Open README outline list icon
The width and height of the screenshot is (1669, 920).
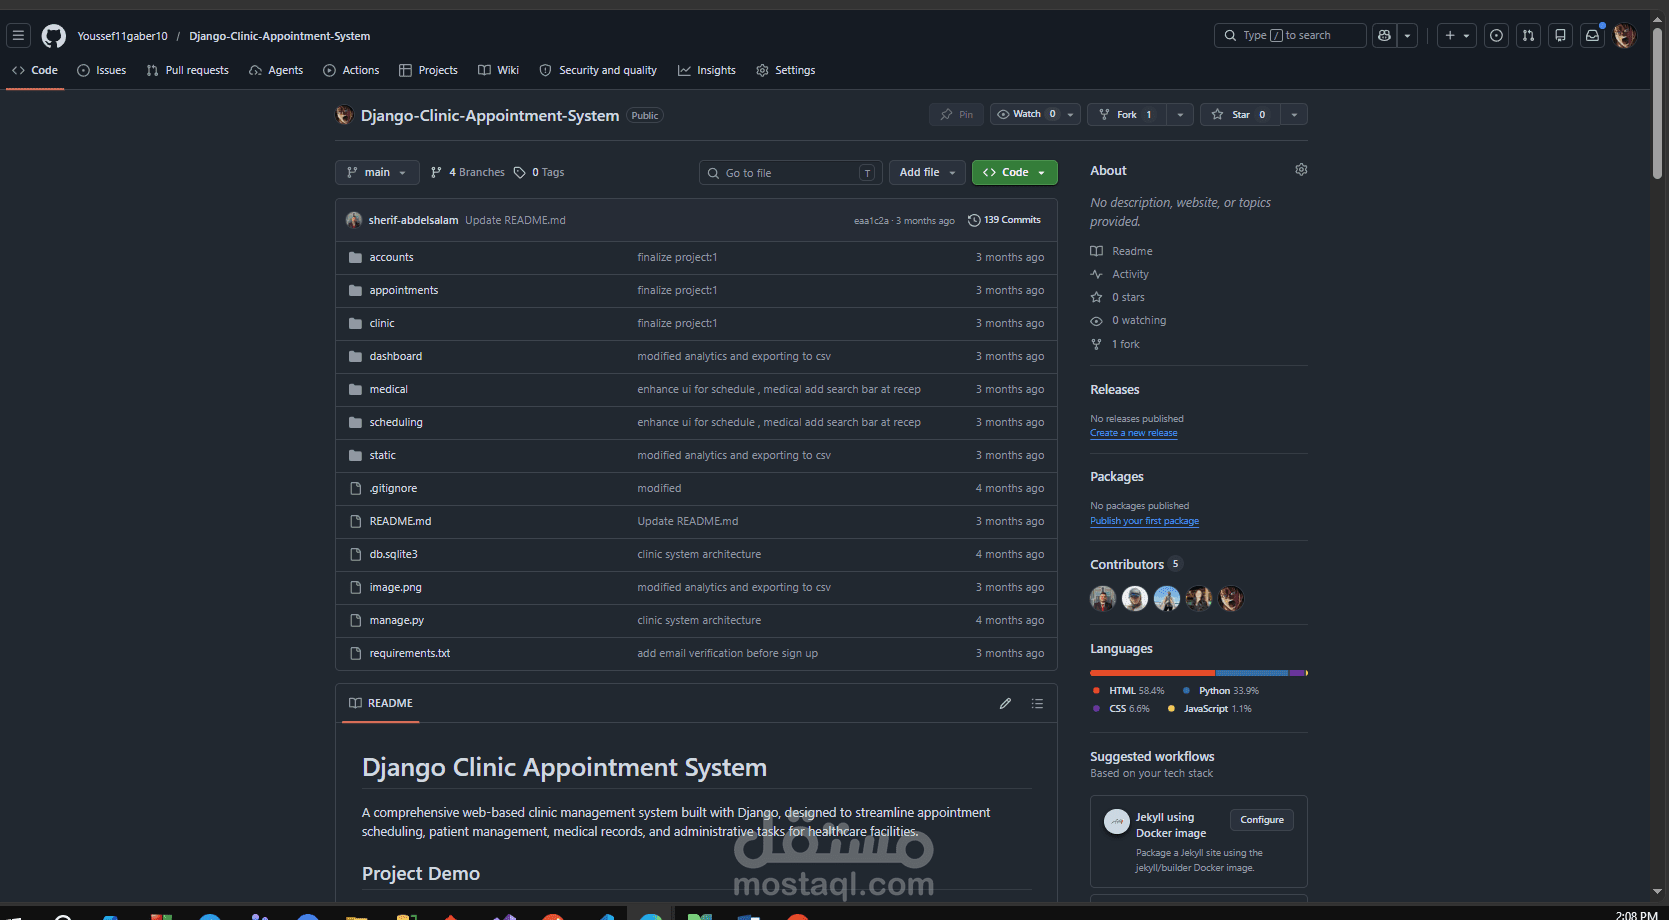coord(1037,704)
